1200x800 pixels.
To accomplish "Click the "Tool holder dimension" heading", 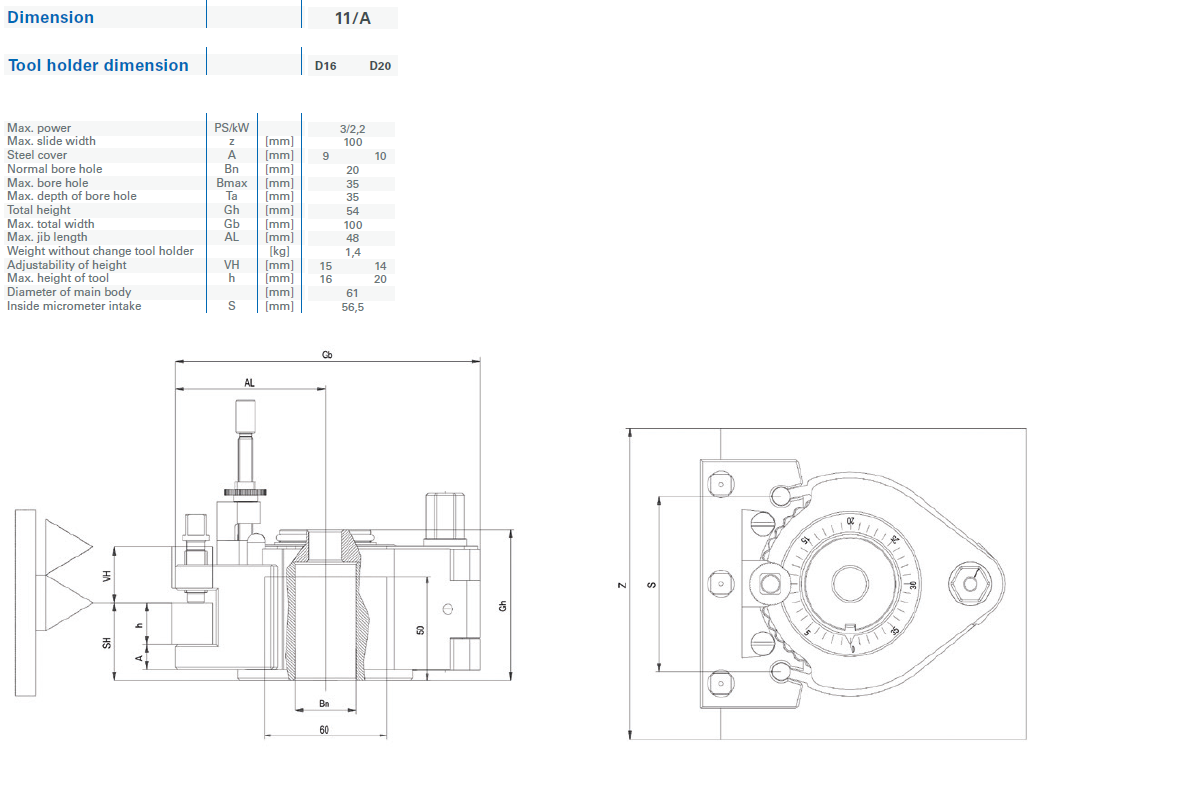I will tap(98, 65).
